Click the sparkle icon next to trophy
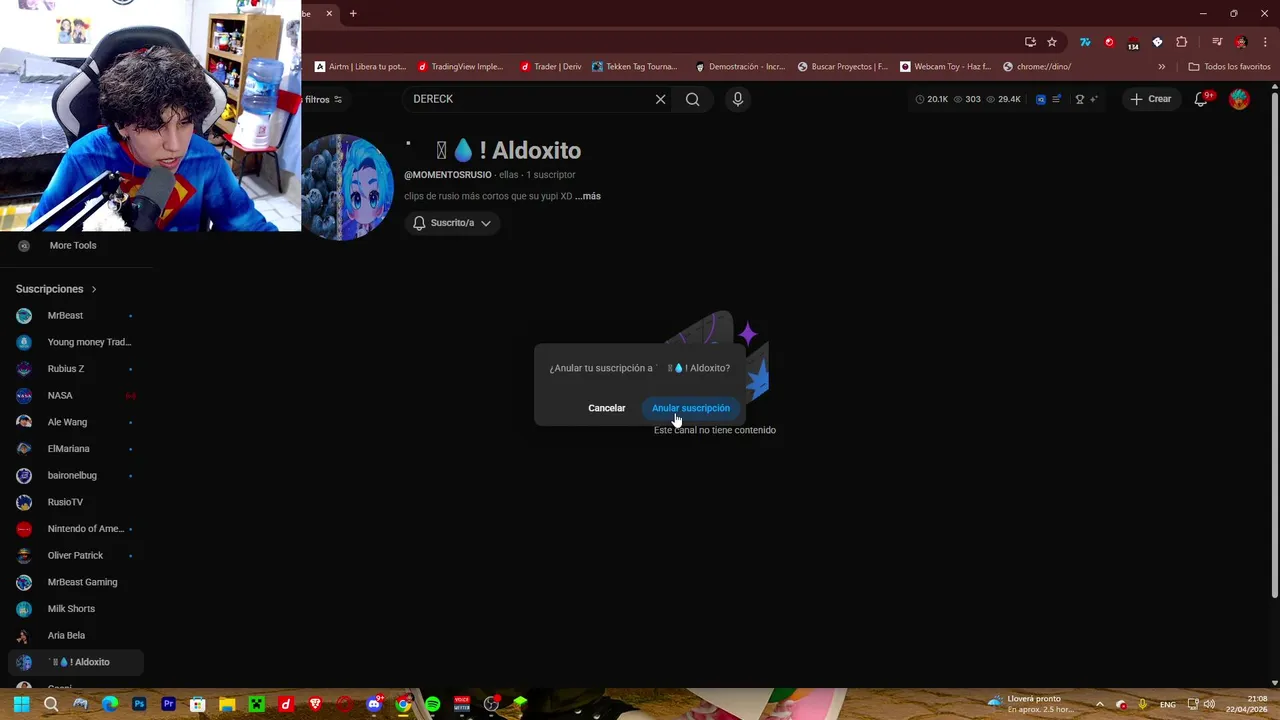1280x720 pixels. [x=1093, y=99]
